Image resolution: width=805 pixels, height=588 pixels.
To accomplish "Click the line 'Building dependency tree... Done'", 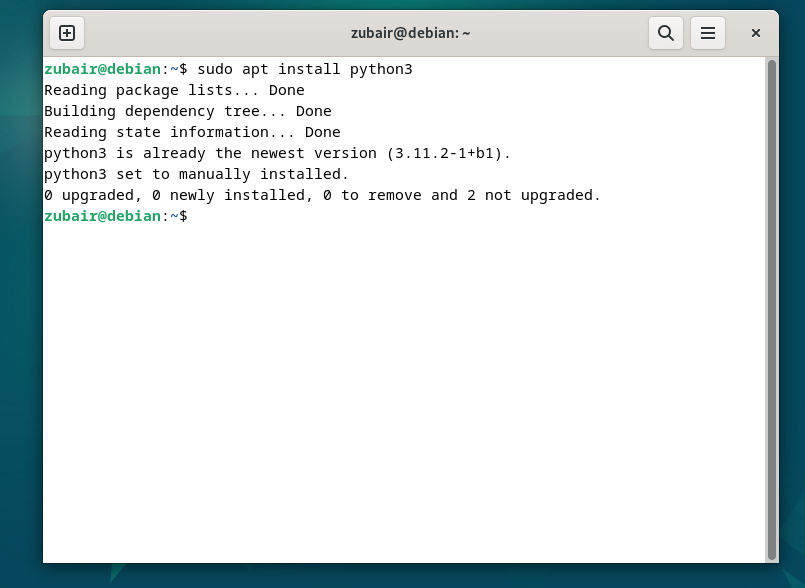I will [x=188, y=111].
